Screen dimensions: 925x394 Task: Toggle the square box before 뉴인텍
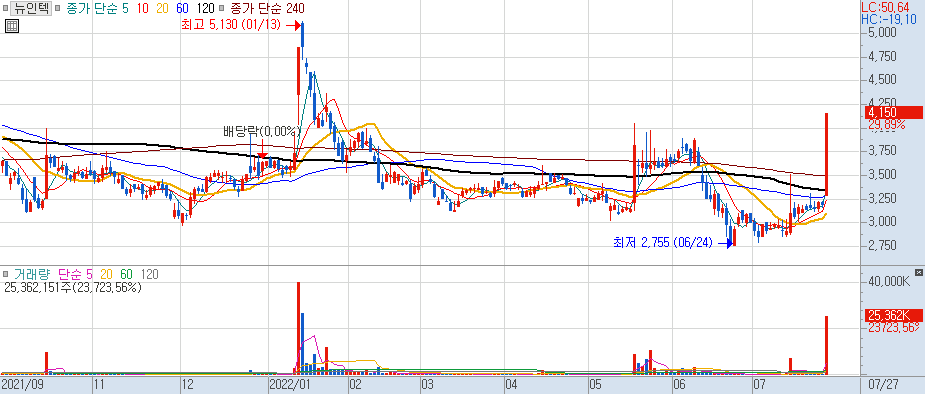coord(6,8)
